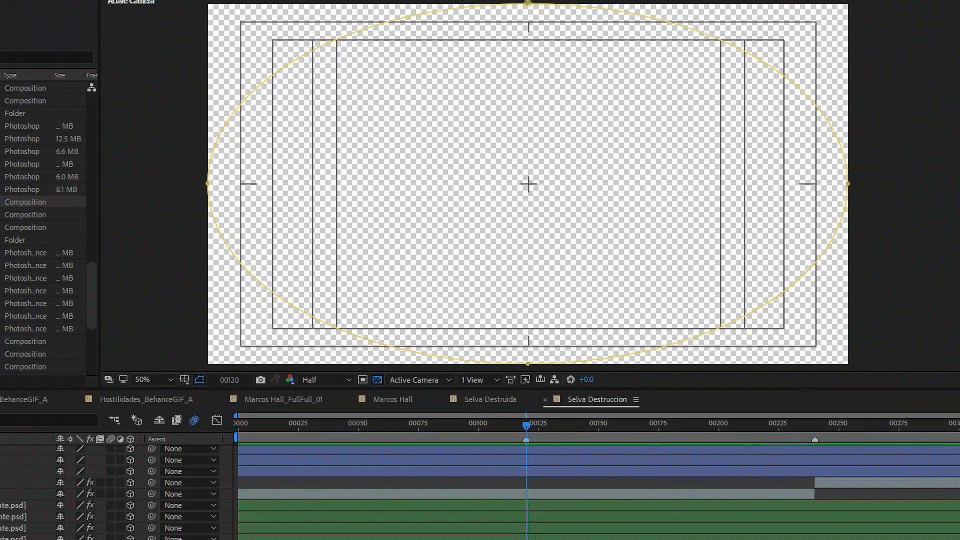Toggle Always Preview This View icon

tap(108, 380)
